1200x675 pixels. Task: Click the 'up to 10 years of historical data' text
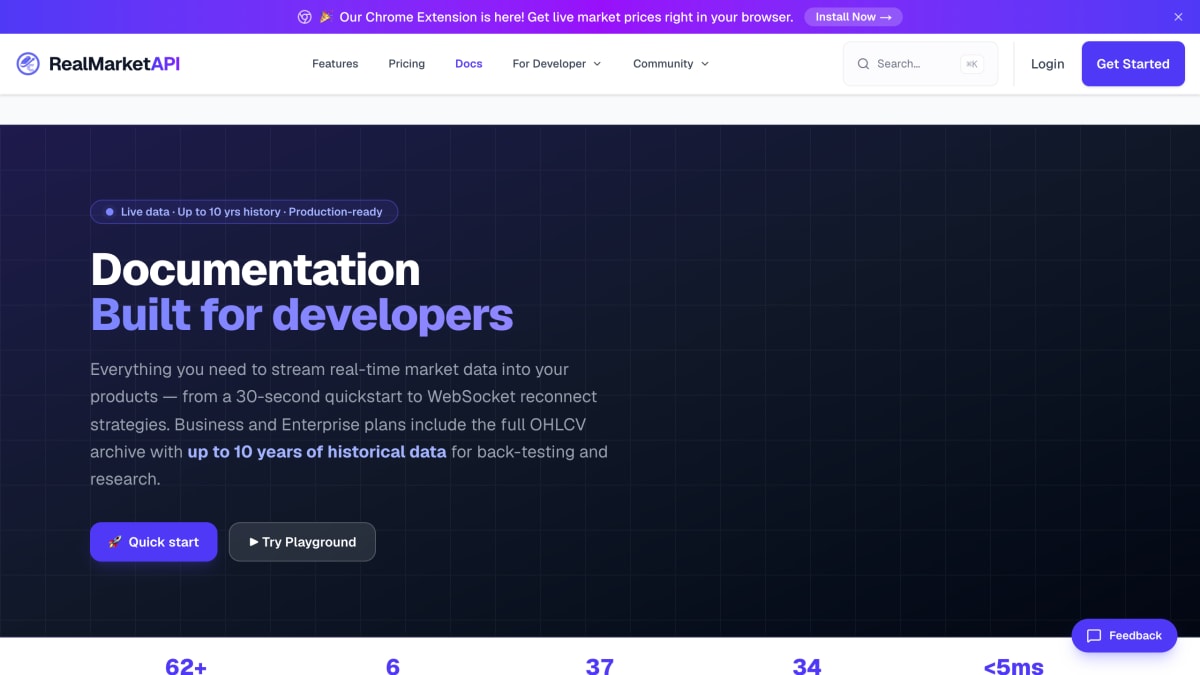tap(317, 452)
